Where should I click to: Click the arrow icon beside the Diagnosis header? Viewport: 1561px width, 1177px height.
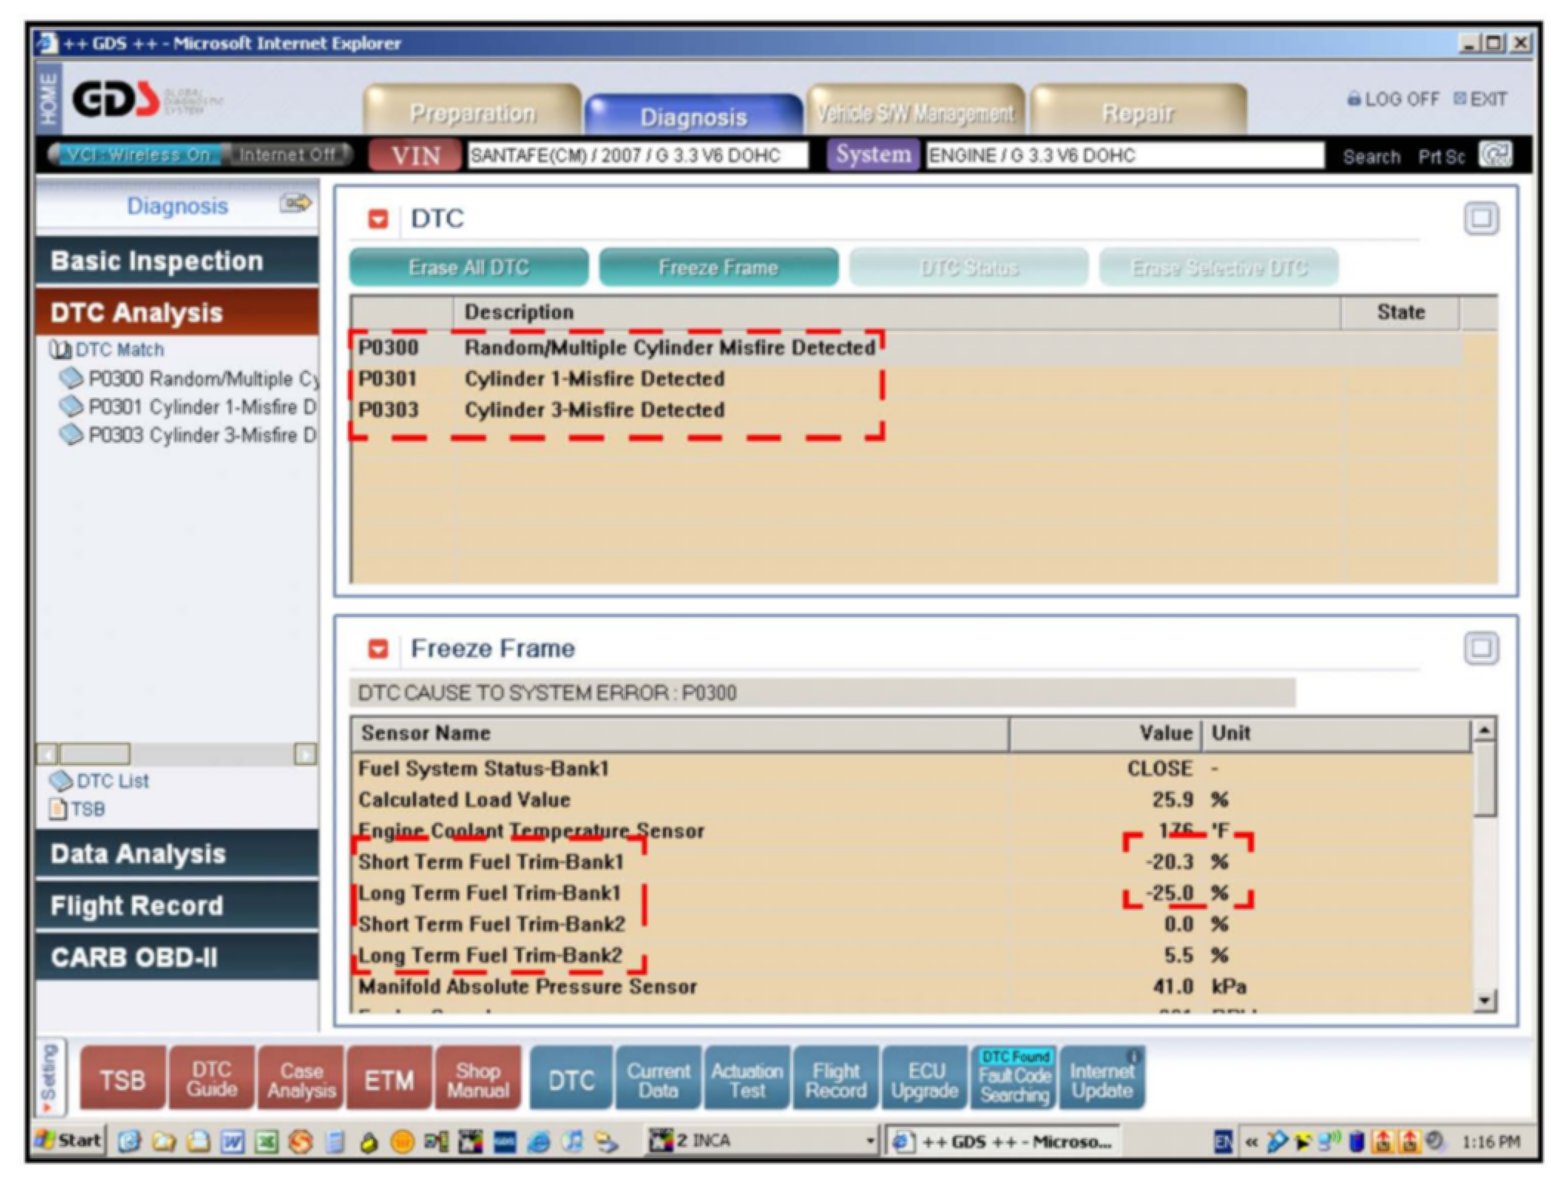(295, 204)
